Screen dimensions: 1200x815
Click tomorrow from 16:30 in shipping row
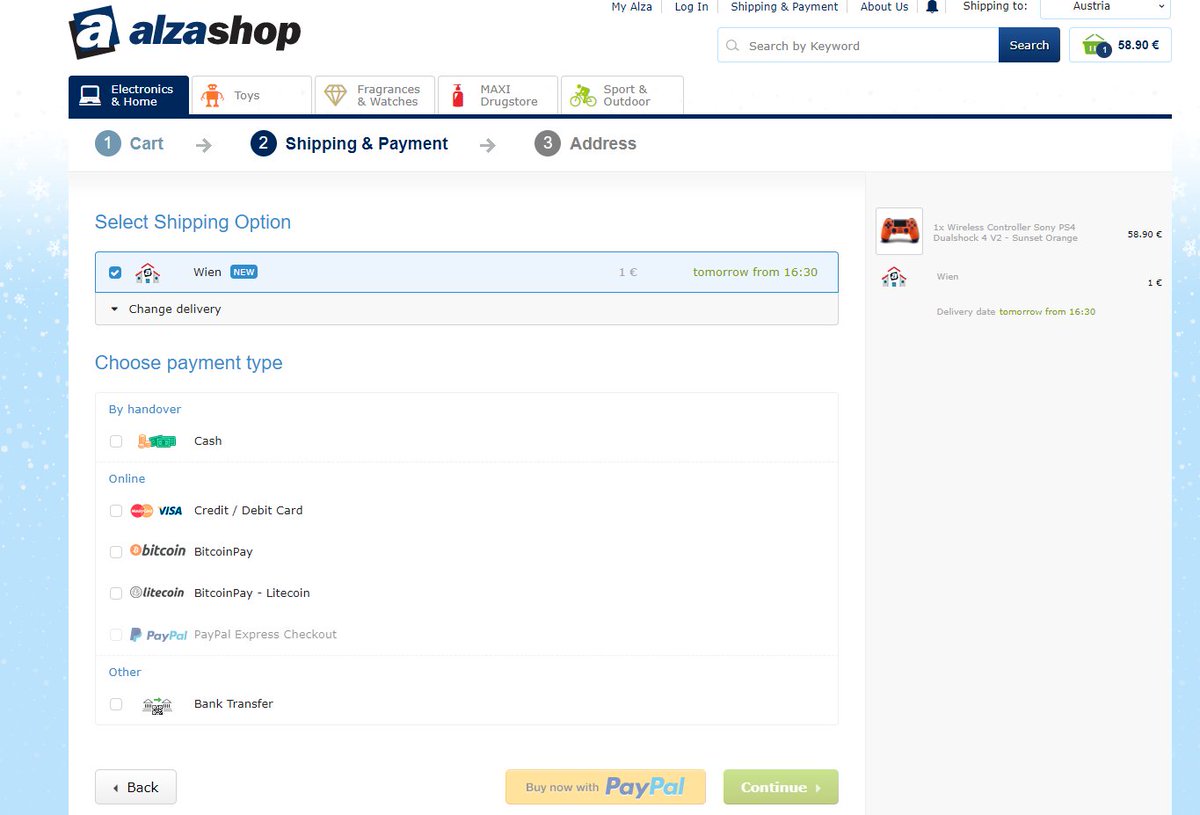tap(755, 273)
